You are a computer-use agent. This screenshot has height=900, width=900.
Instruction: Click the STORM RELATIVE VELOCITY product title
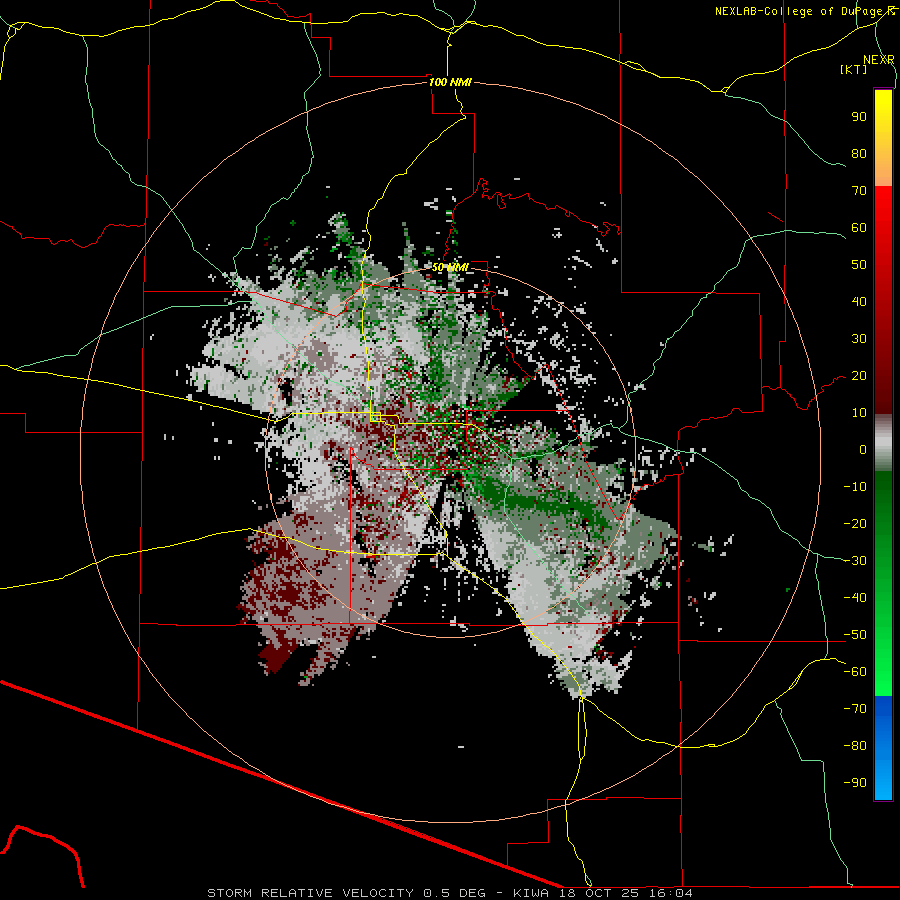(311, 893)
